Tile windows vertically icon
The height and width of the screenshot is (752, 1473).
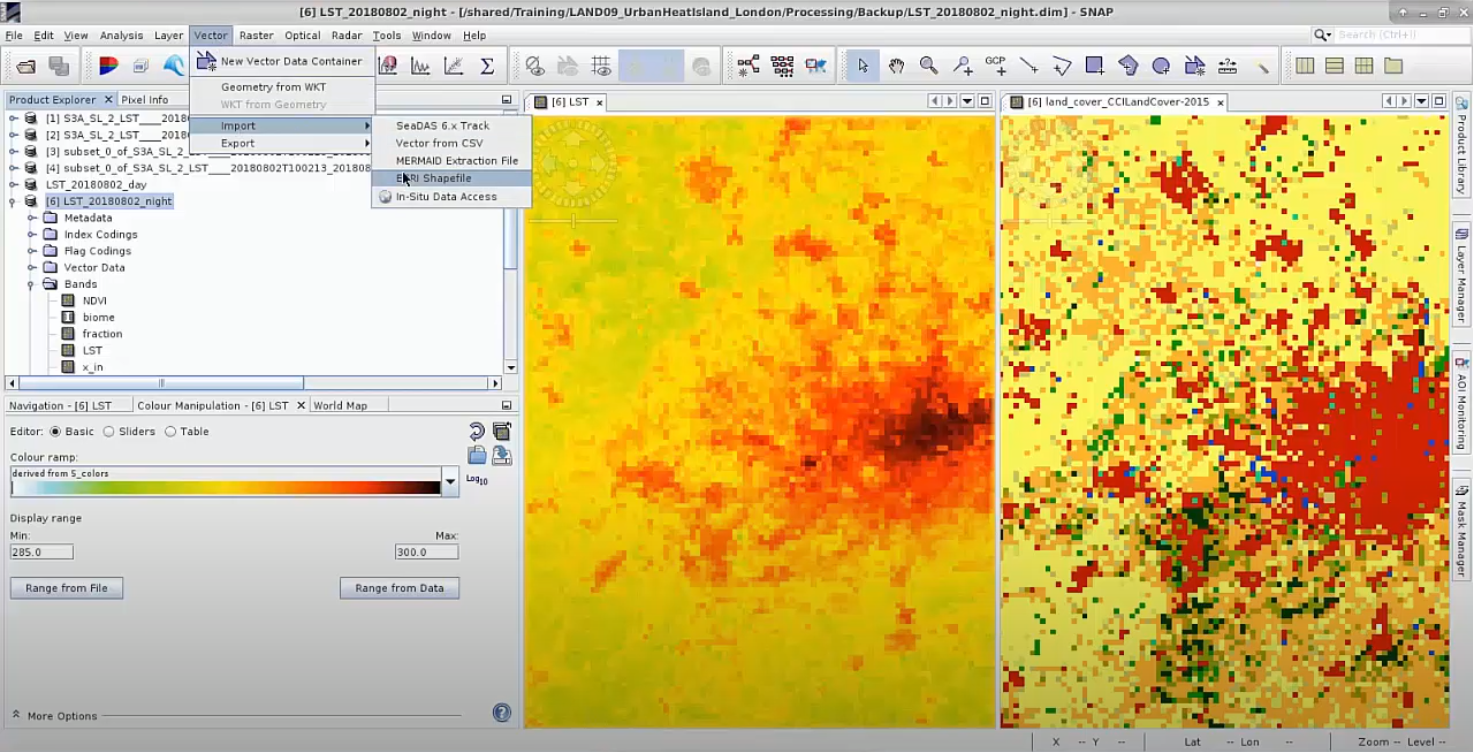click(1334, 66)
